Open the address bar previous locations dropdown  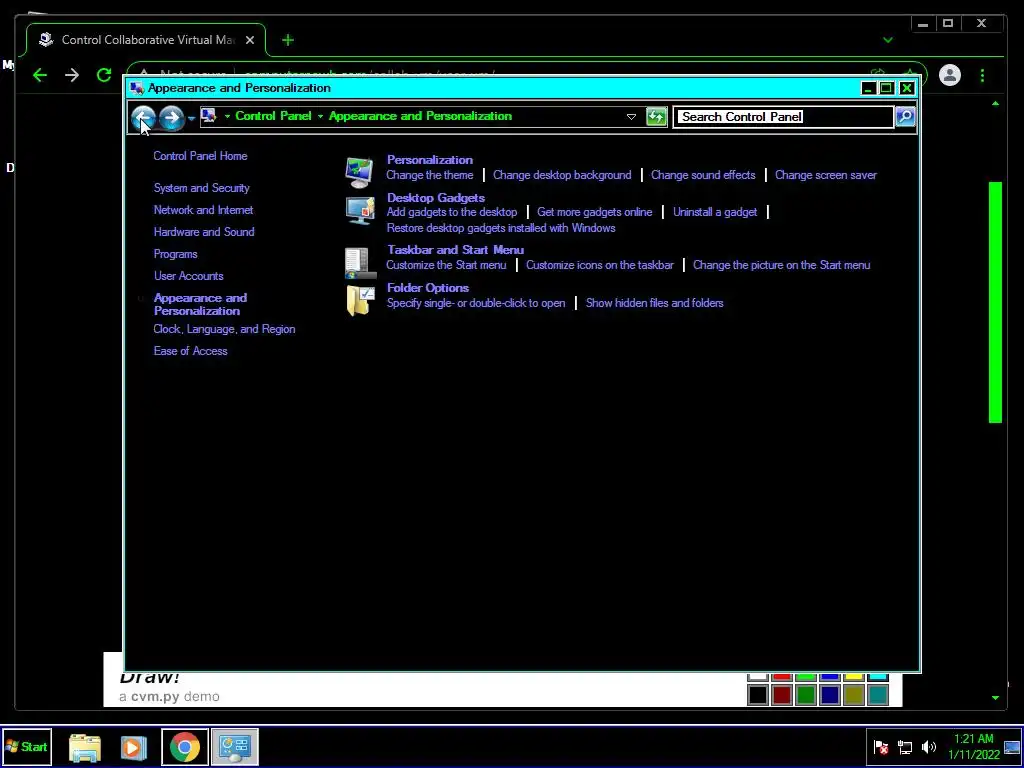tap(631, 117)
